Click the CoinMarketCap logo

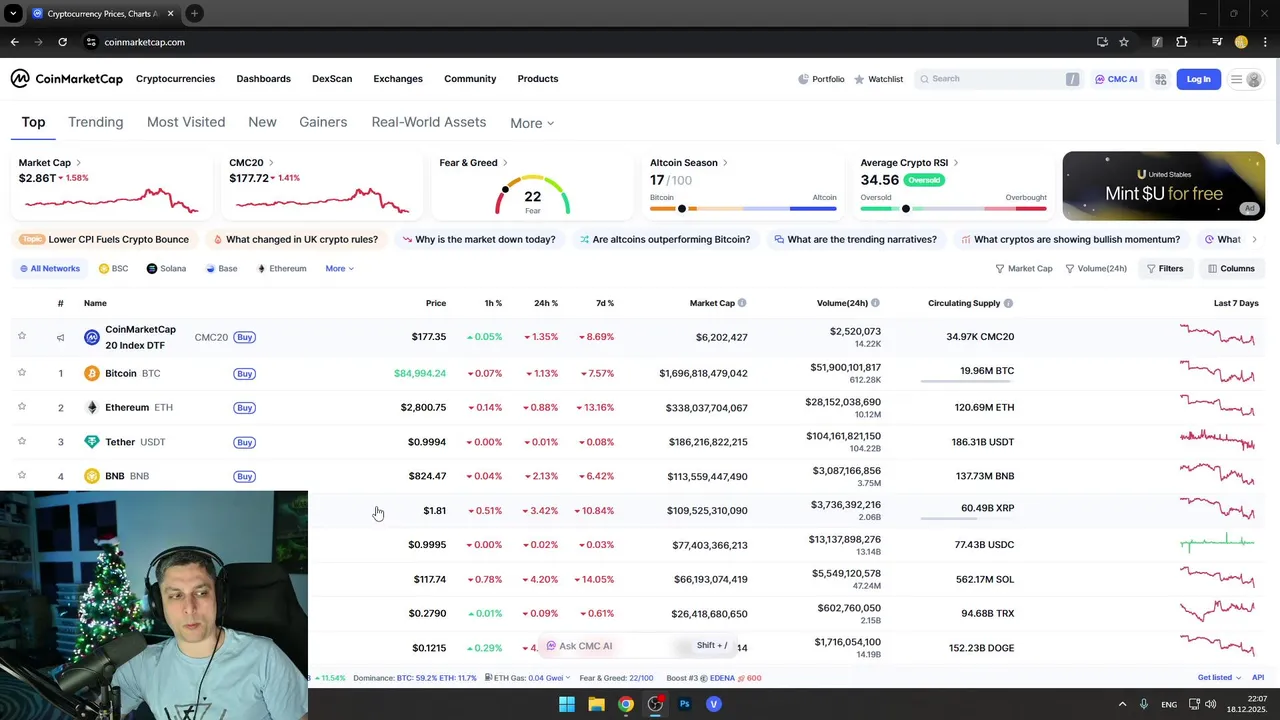point(66,79)
